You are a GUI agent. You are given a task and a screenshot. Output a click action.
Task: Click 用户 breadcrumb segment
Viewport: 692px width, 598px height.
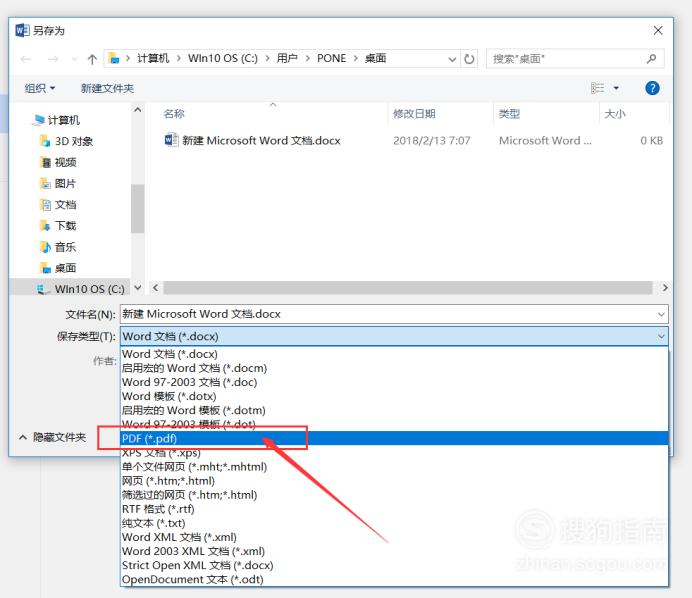point(287,58)
